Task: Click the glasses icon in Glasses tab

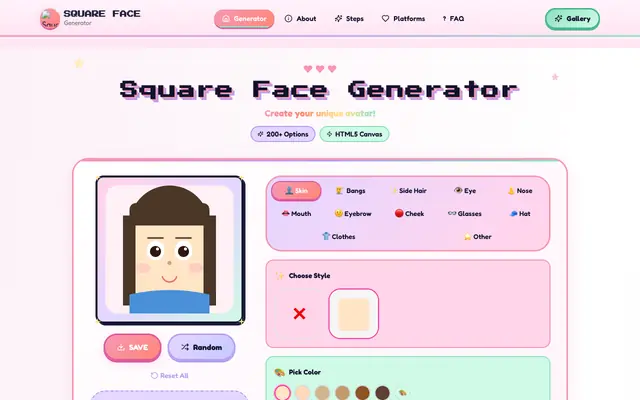Action: coord(452,213)
